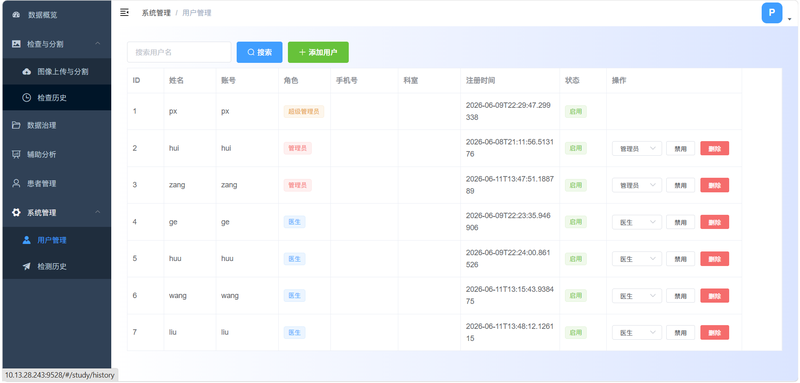The image size is (800, 383).
Task: Click the folder icon beside 数据治理
Action: pos(16,125)
